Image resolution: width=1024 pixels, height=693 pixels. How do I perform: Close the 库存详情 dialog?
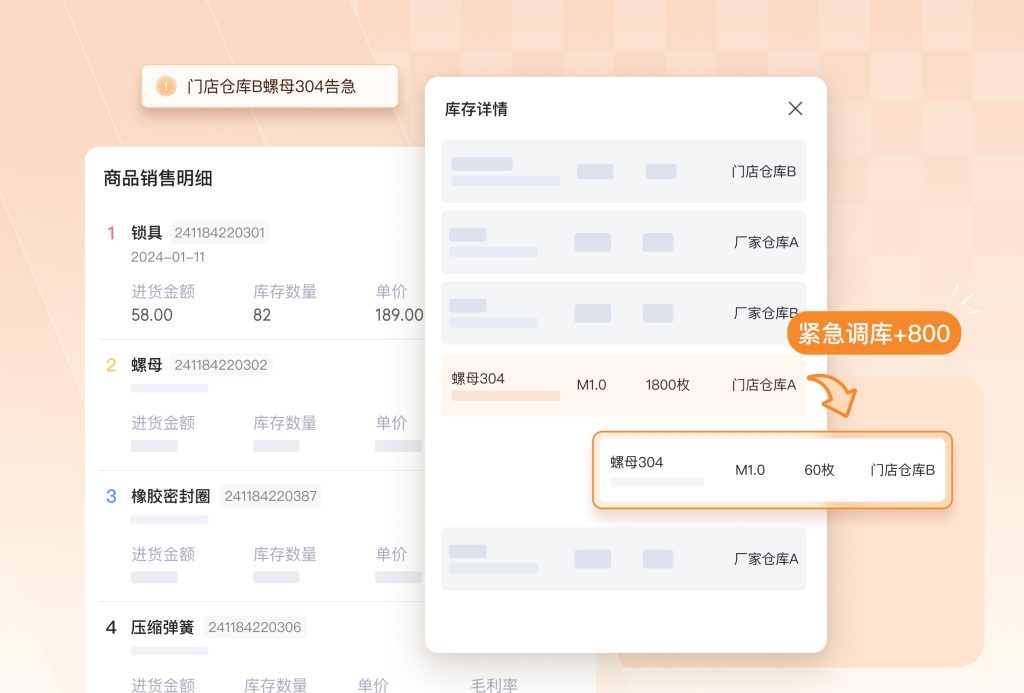coord(795,108)
